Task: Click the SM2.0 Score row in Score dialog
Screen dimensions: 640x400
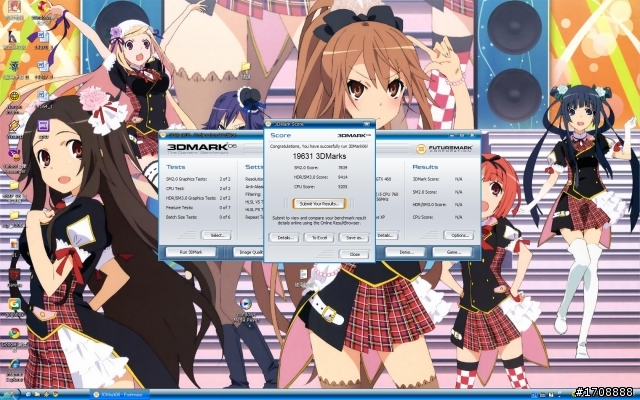Action: tap(321, 167)
